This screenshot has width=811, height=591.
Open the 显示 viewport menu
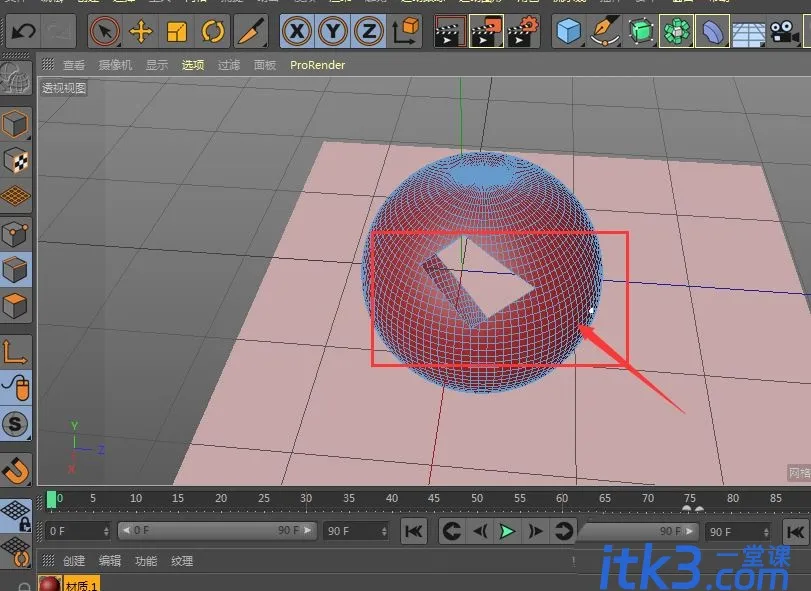click(157, 65)
